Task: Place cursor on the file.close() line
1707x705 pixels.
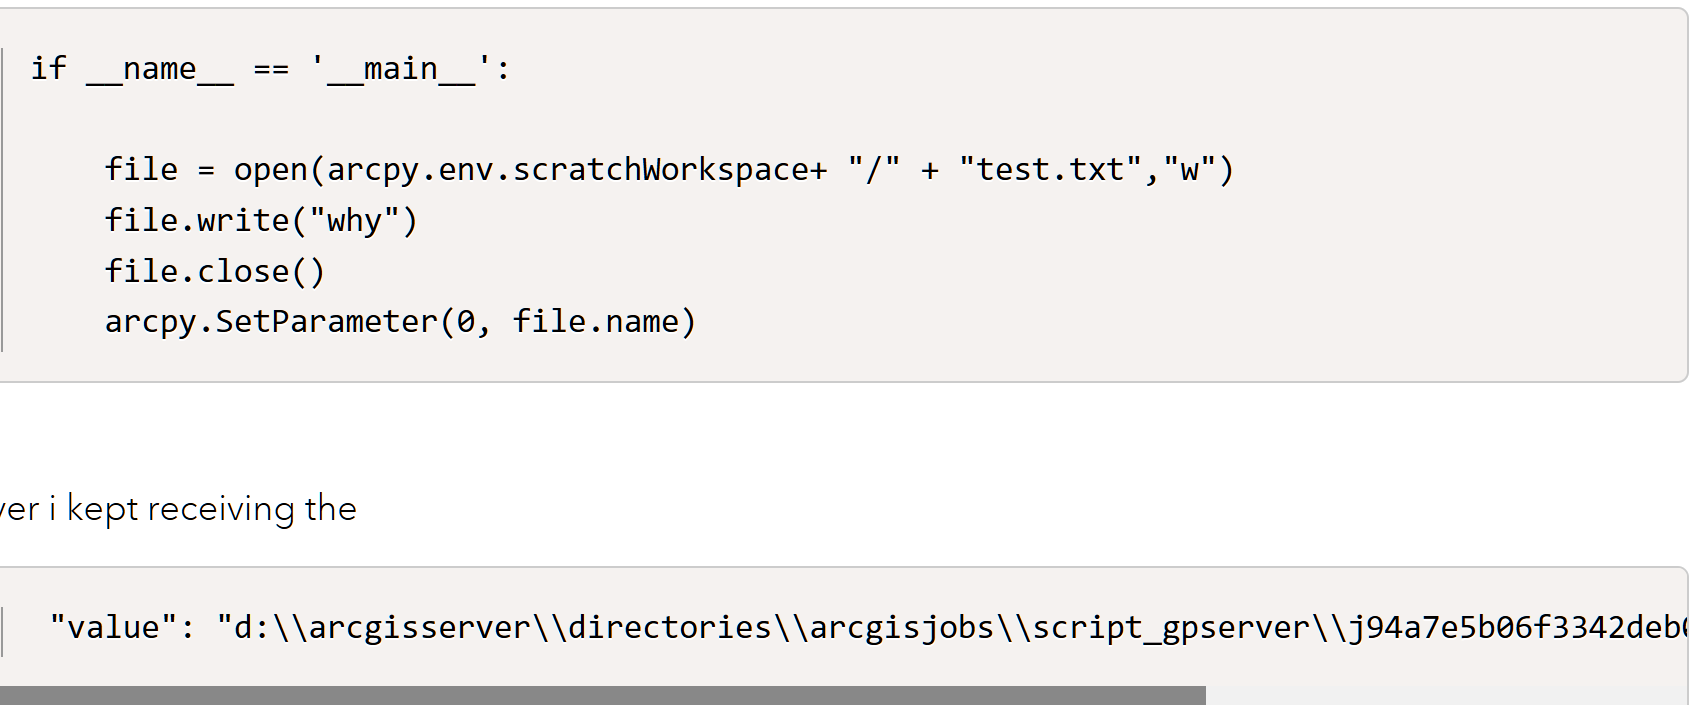Action: [x=215, y=271]
